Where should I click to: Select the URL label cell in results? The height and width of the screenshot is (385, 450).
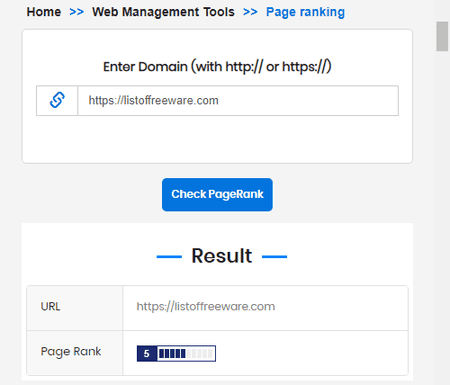75,308
